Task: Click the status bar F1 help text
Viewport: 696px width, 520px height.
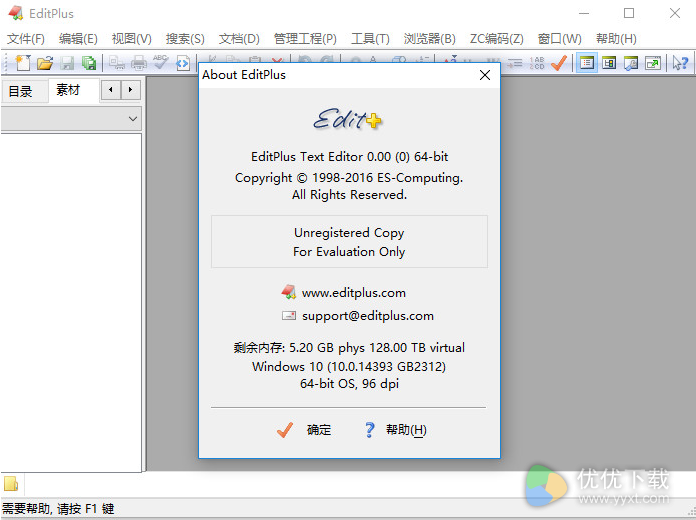Action: click(x=58, y=508)
